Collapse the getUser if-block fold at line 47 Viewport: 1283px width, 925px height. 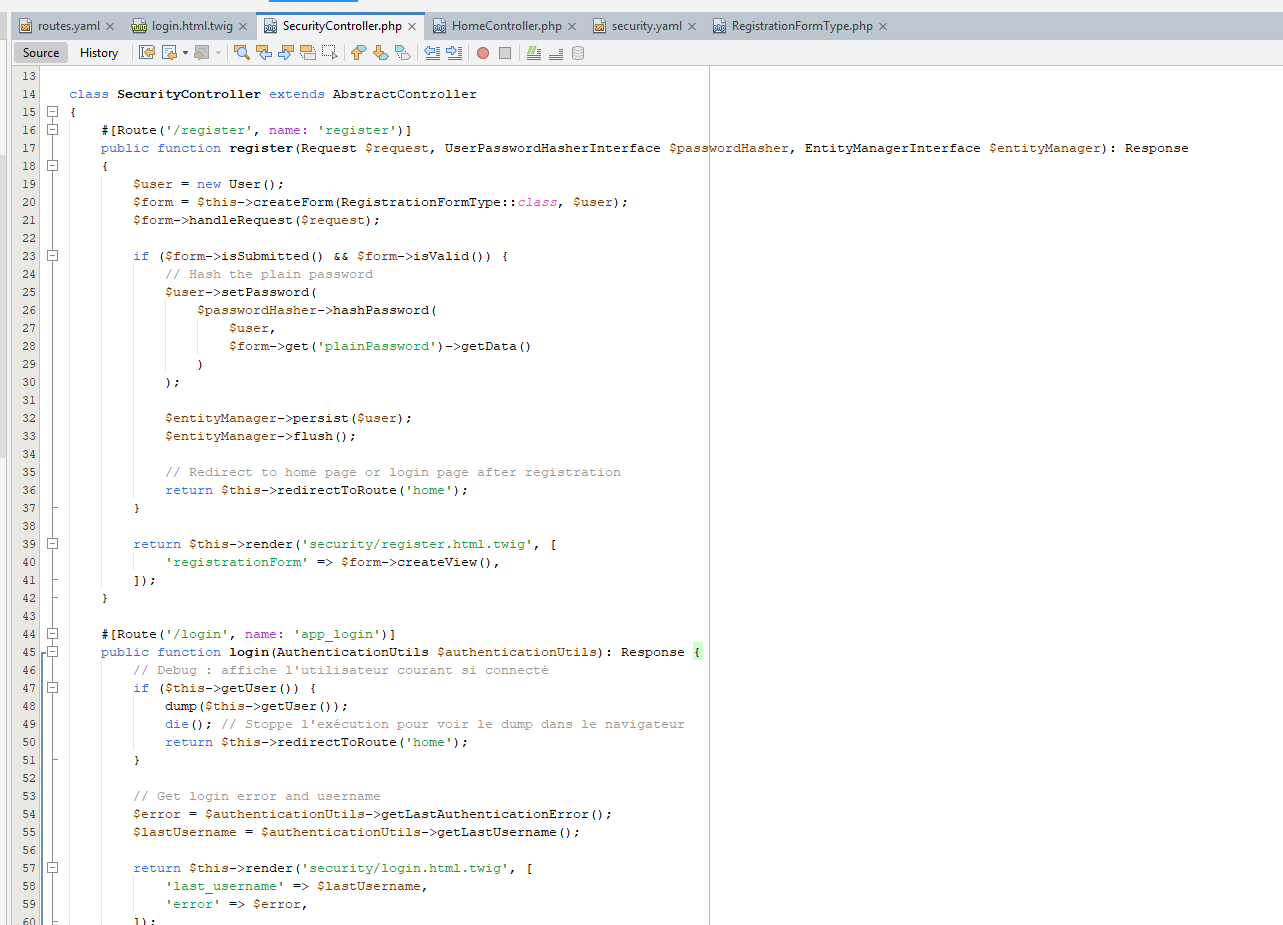(53, 688)
